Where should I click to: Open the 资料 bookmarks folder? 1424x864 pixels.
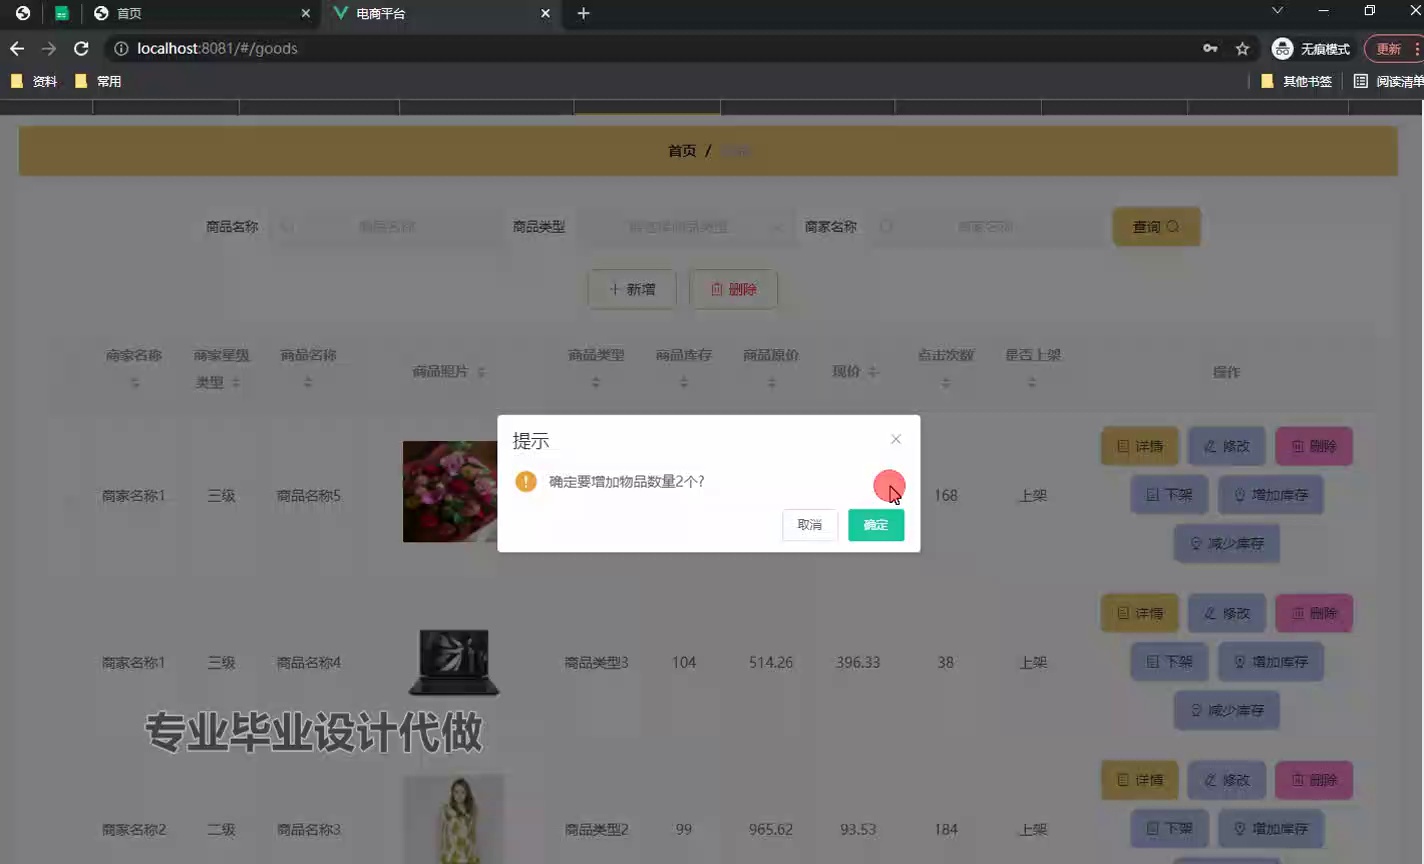coord(33,81)
